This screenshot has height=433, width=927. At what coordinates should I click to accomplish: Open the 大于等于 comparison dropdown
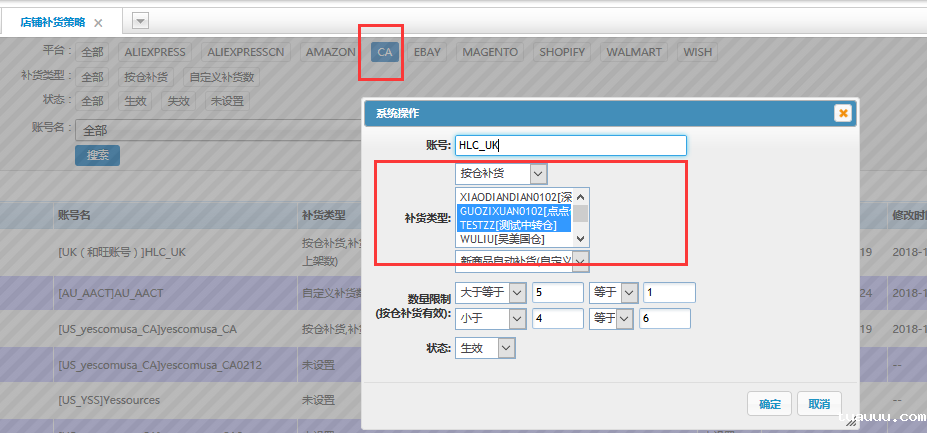[516, 293]
